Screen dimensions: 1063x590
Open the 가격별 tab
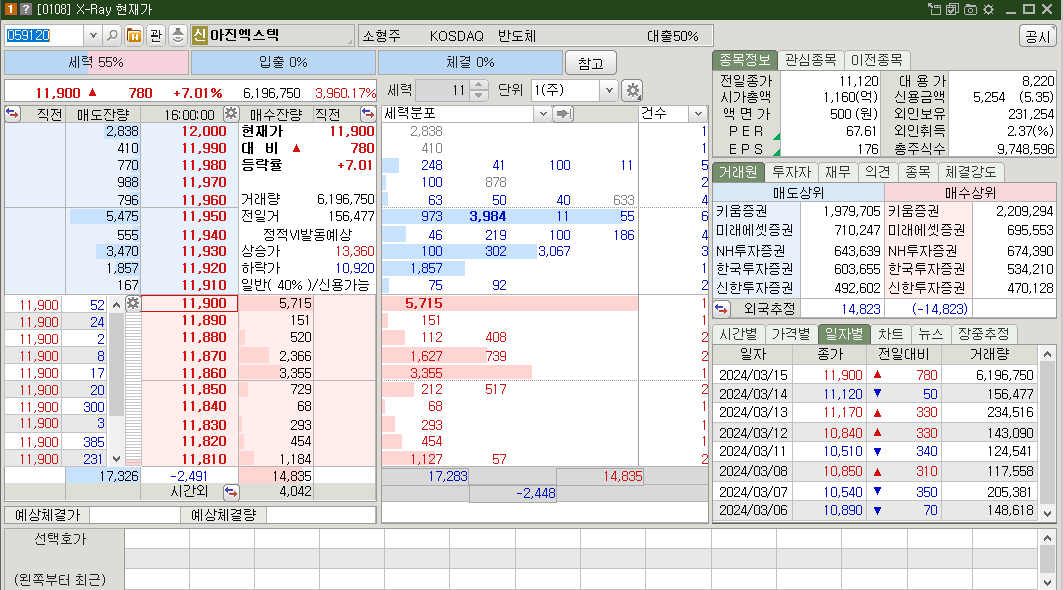pos(791,334)
